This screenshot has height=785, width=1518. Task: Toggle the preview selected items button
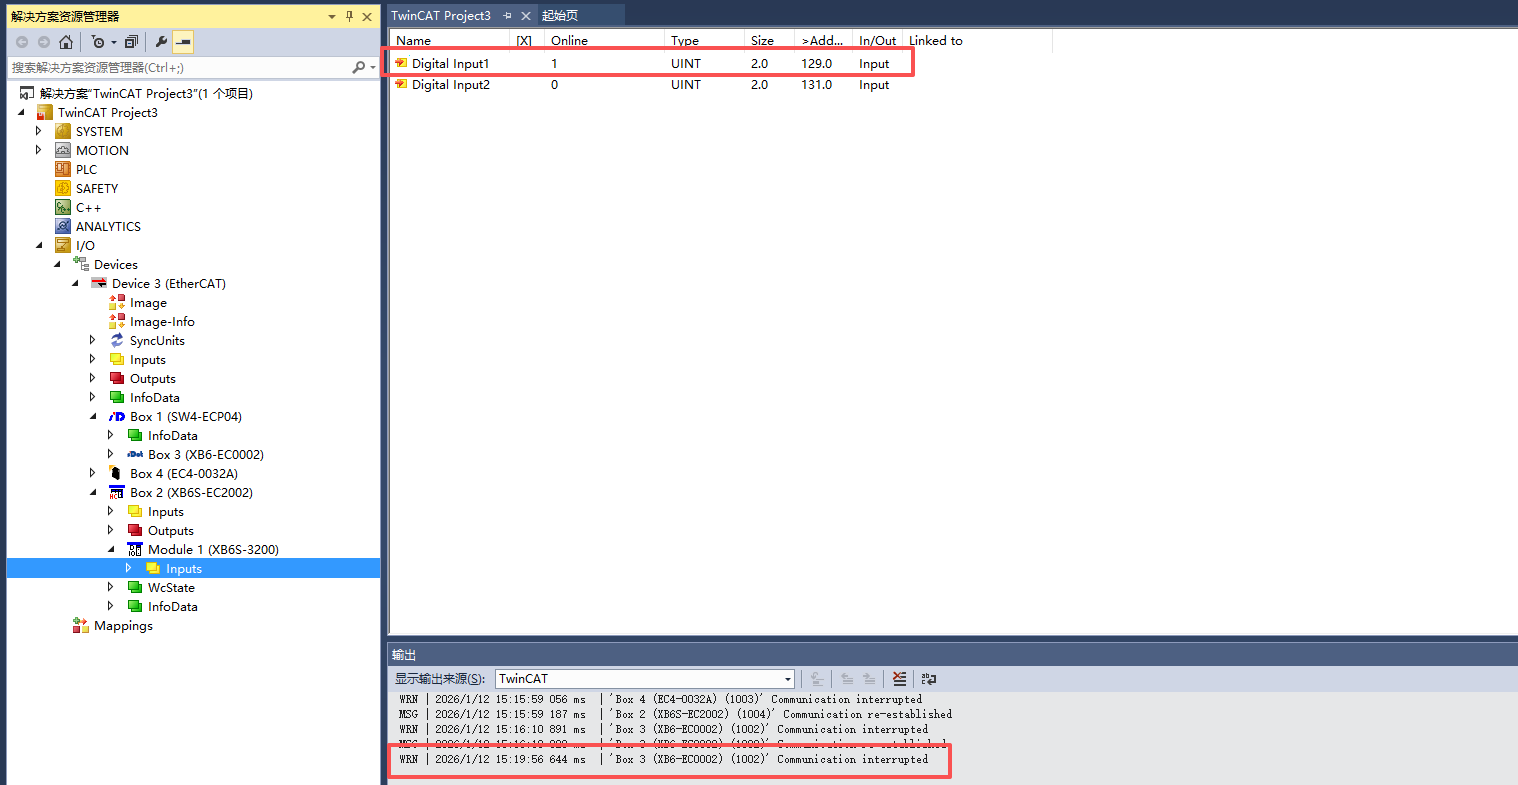point(183,42)
